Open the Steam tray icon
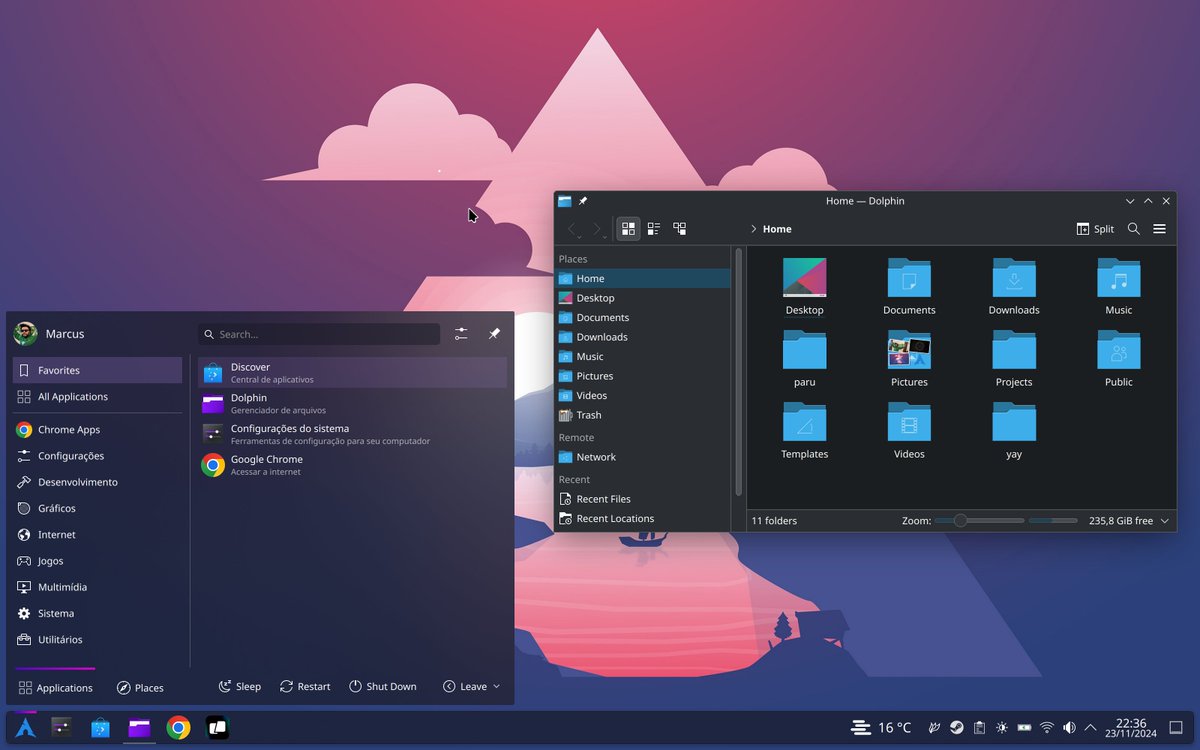This screenshot has height=750, width=1200. pos(957,728)
